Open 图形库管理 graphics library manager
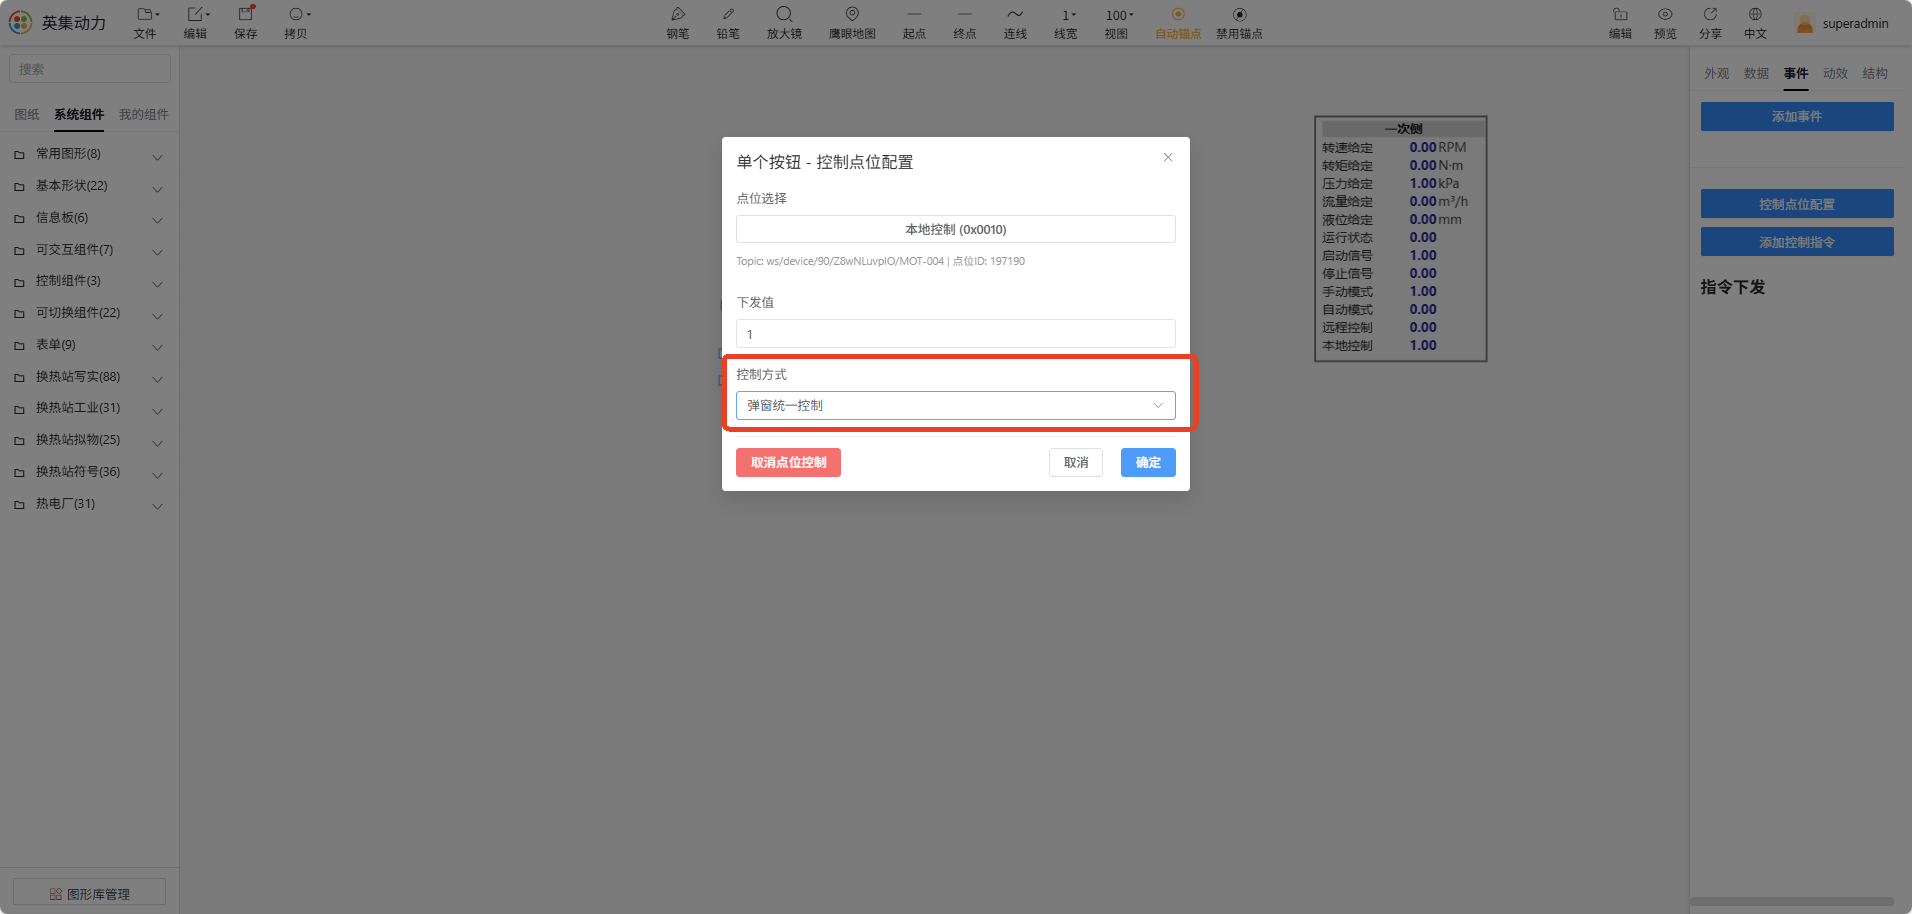1912x914 pixels. (x=90, y=893)
